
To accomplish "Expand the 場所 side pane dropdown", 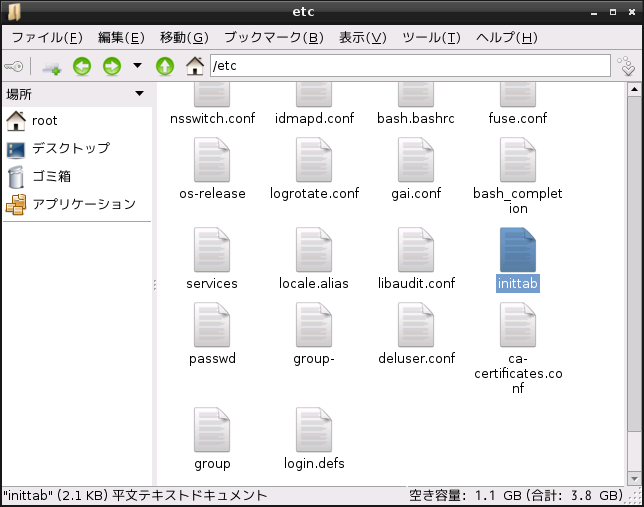I will (141, 94).
